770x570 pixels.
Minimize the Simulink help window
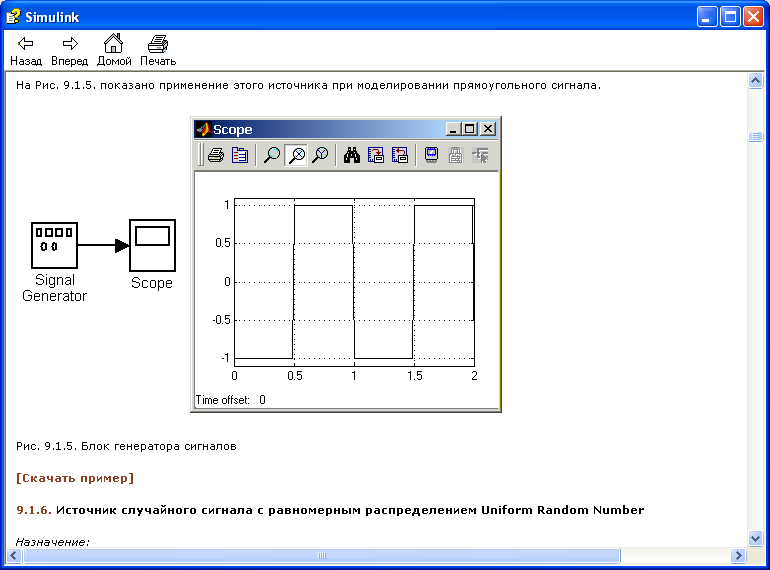706,17
